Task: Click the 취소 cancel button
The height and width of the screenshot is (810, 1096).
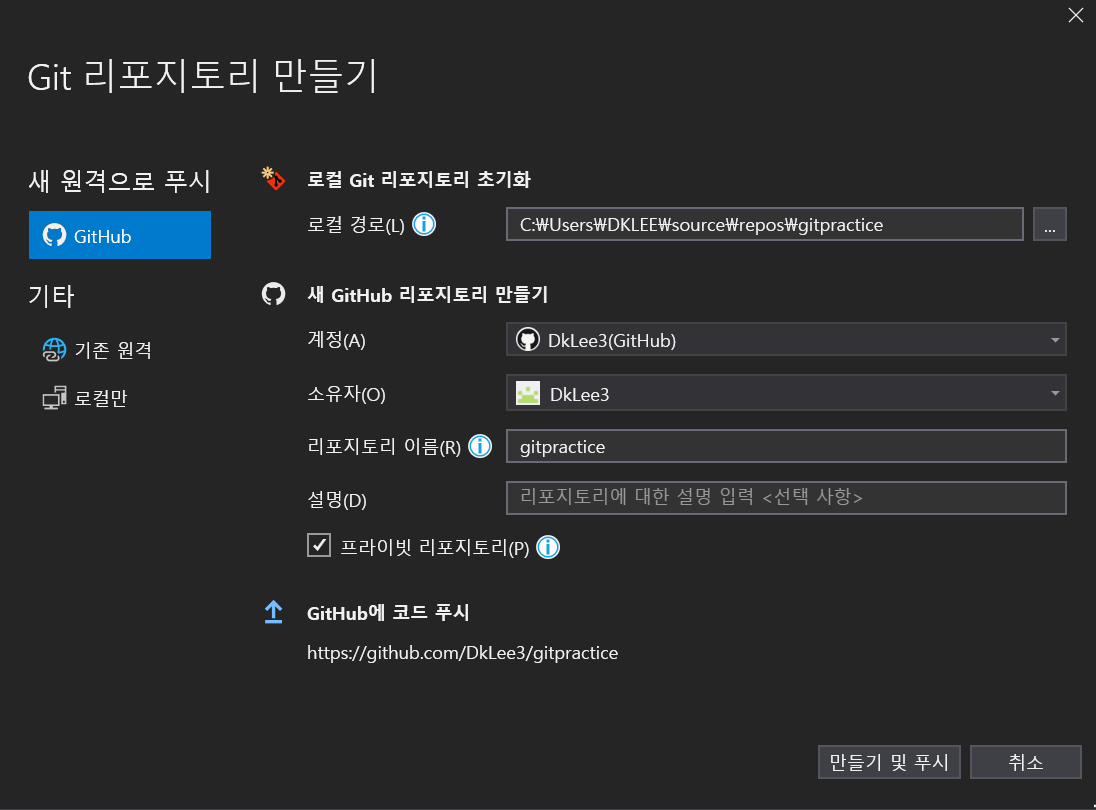Action: [1025, 762]
